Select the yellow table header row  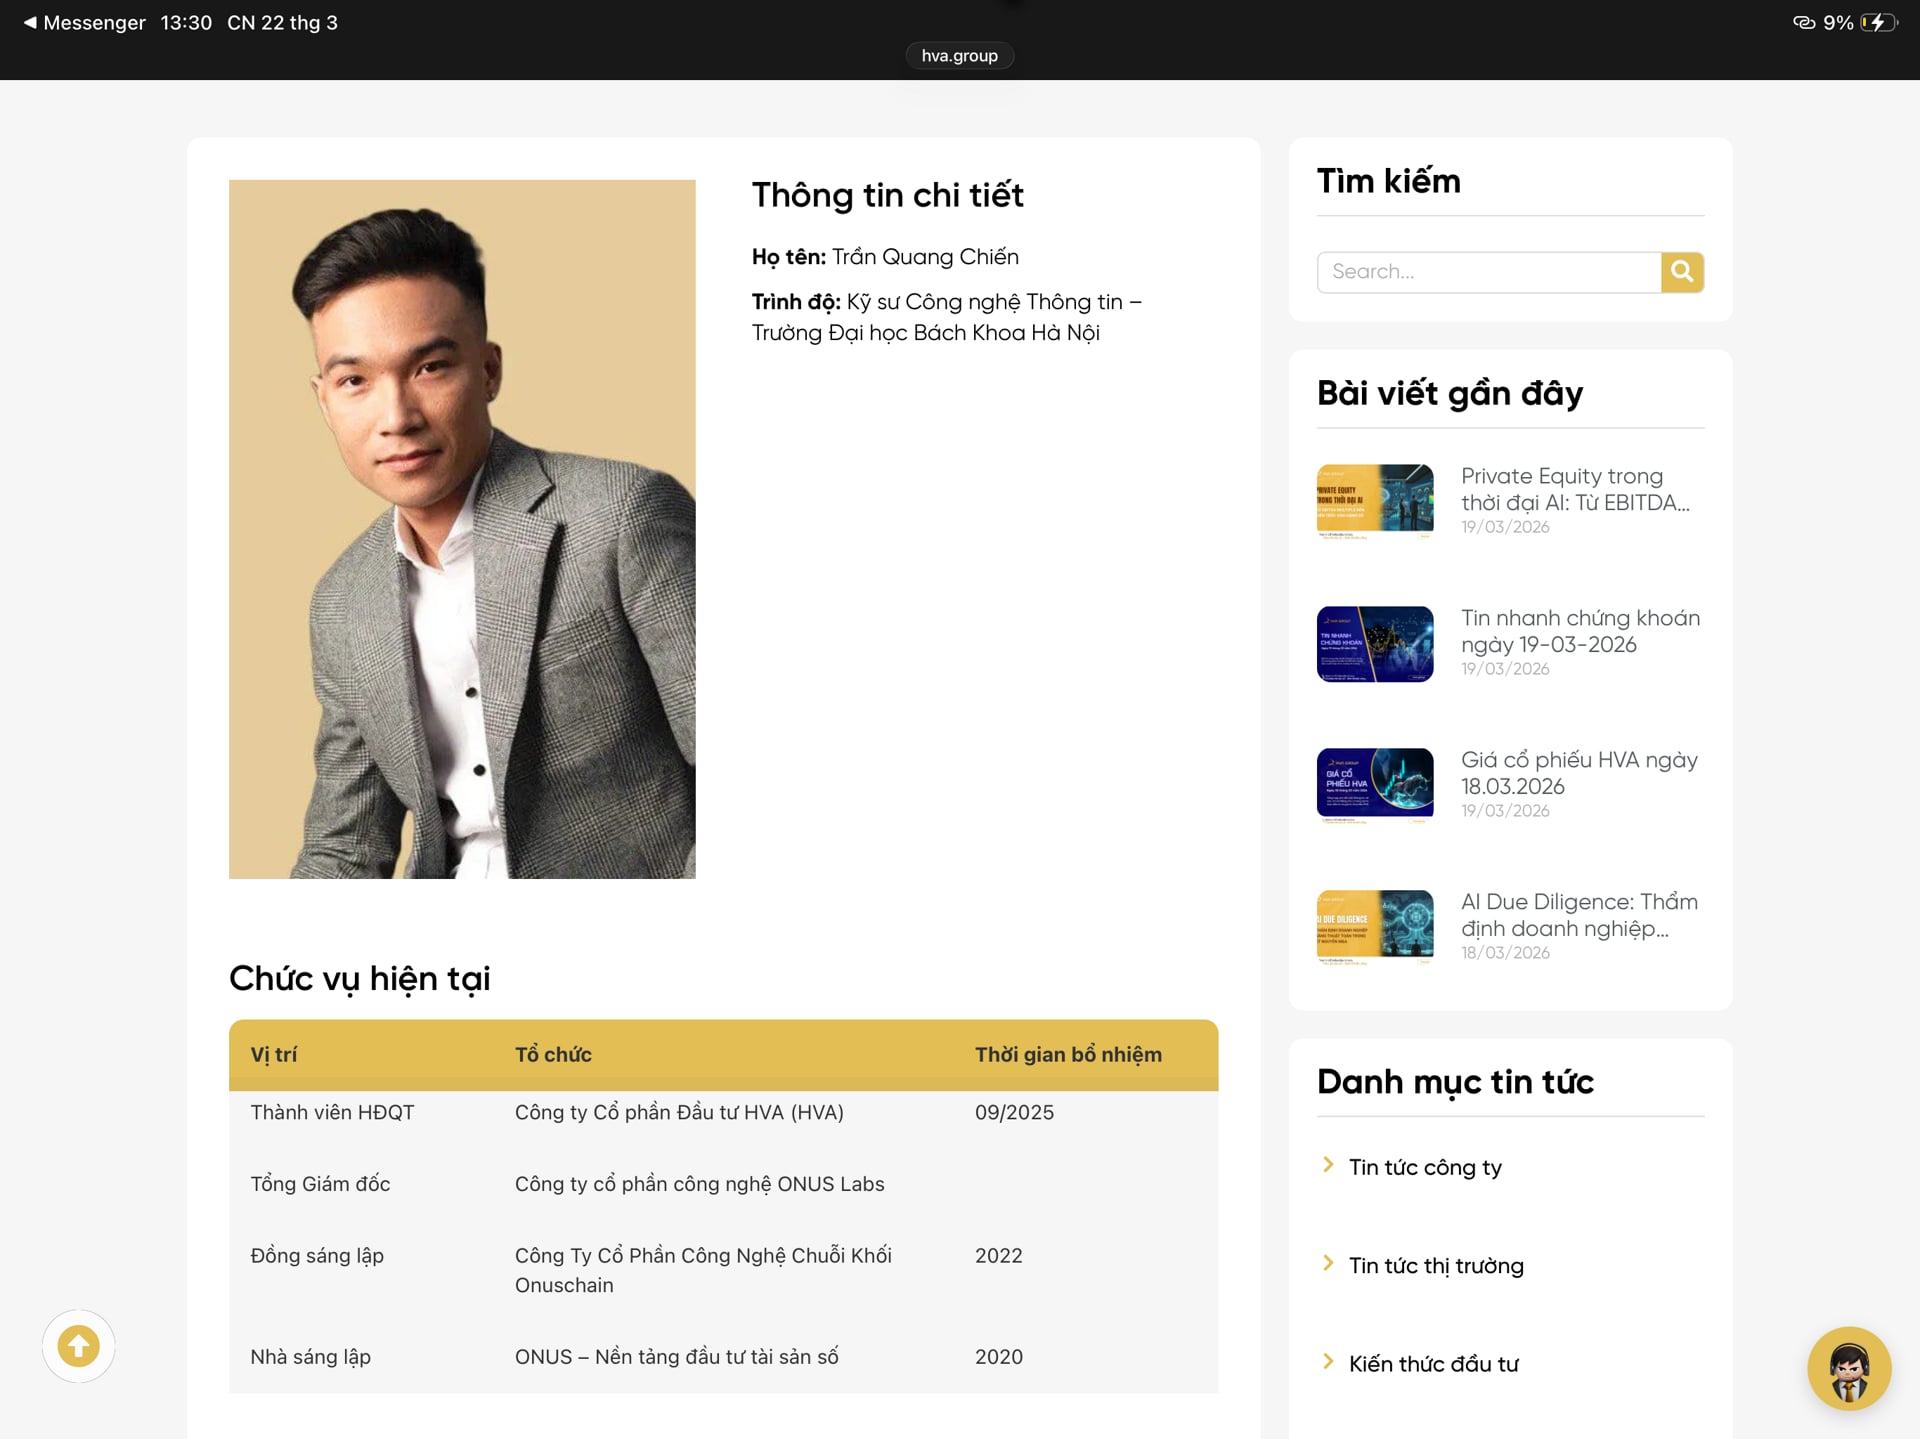(723, 1054)
